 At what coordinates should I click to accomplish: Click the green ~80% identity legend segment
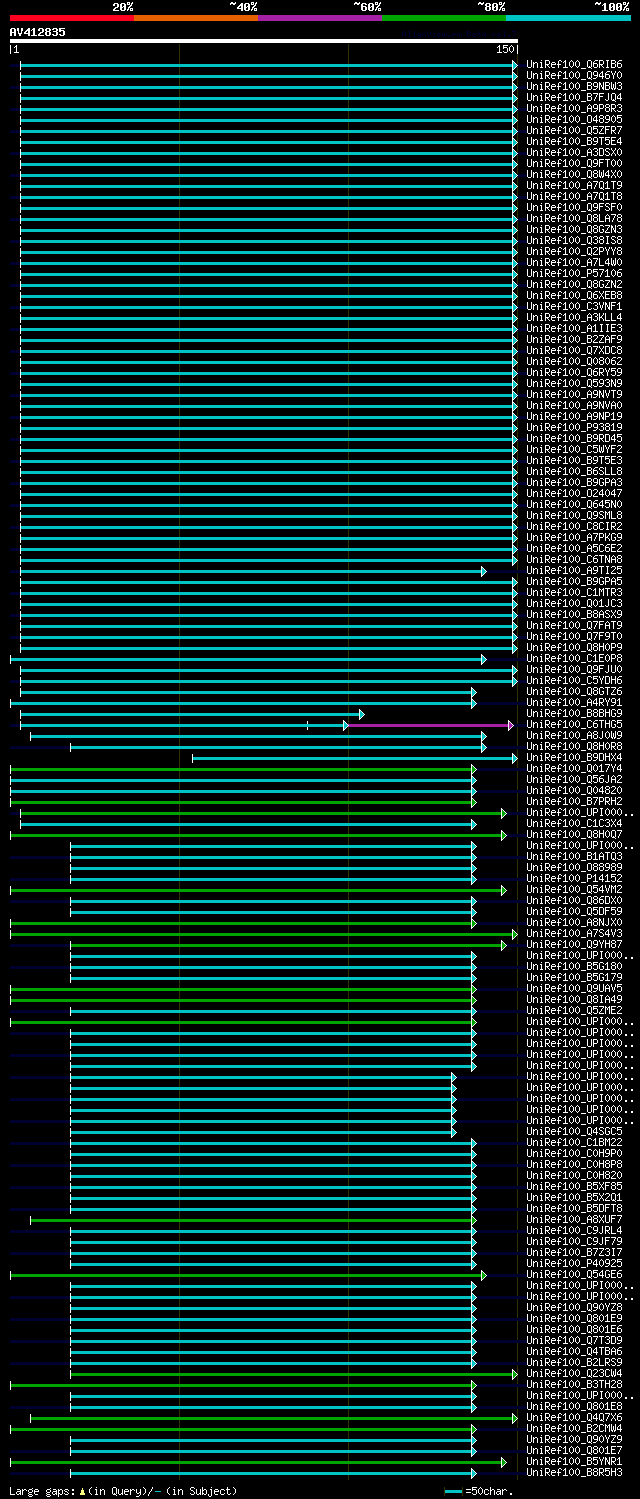pos(443,18)
